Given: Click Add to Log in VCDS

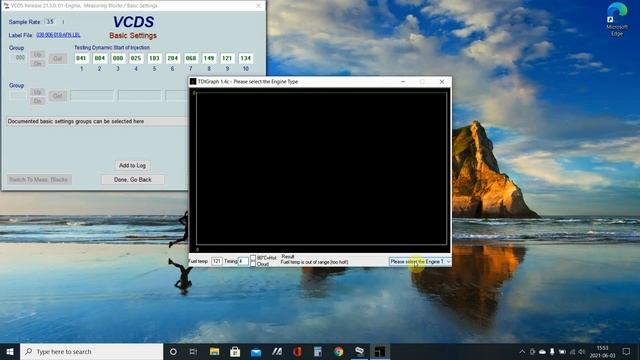Looking at the screenshot, I should coord(132,165).
